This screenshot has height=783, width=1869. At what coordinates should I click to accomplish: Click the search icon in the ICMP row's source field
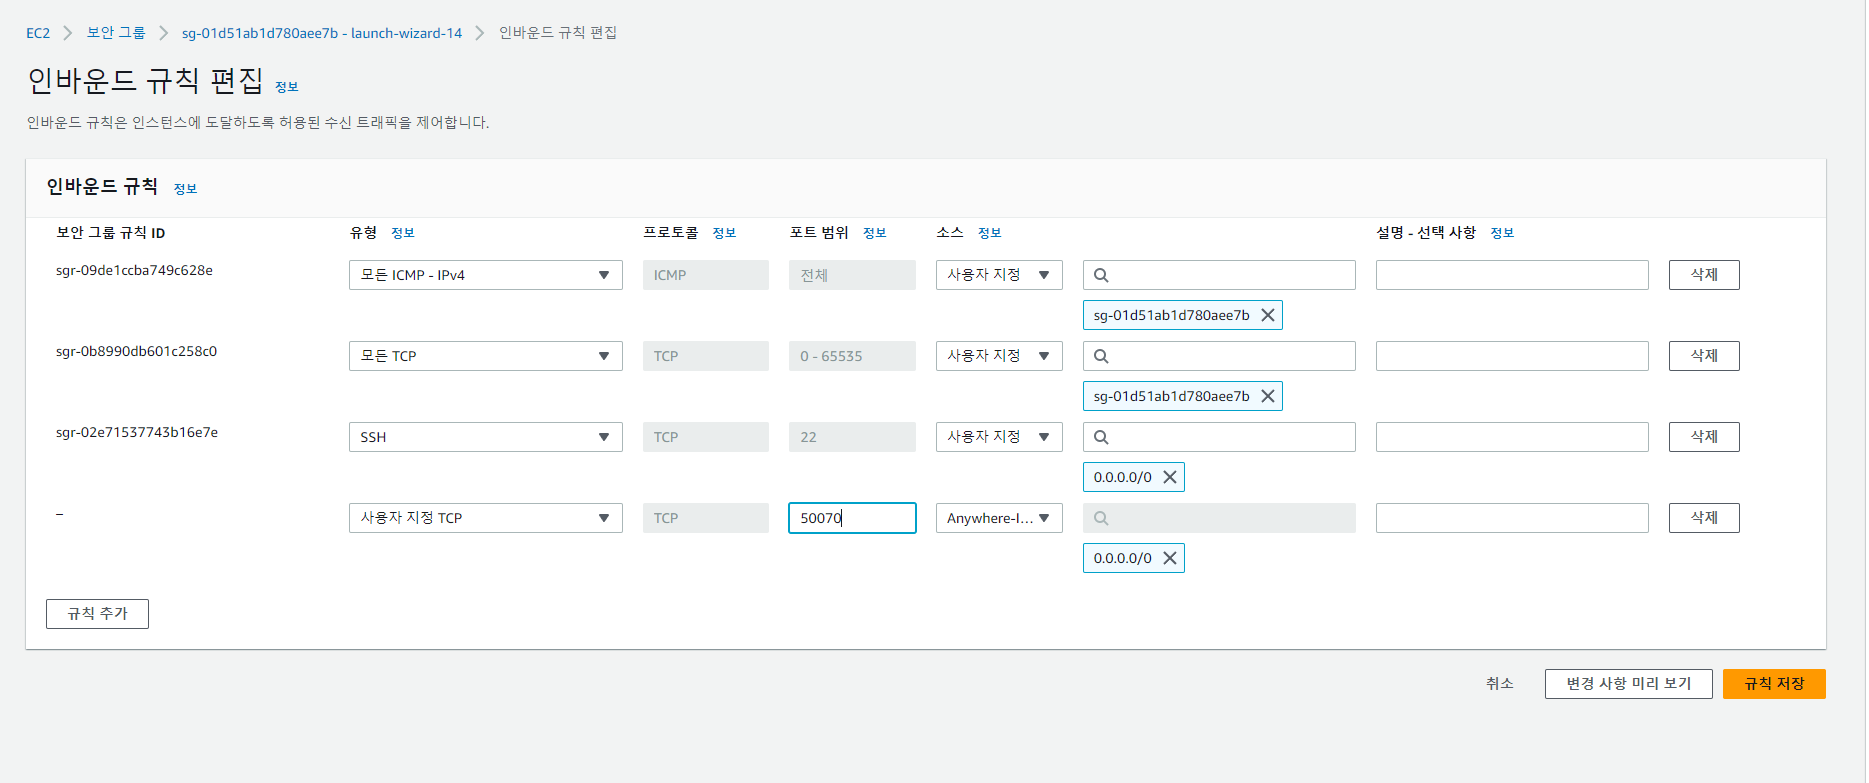pyautogui.click(x=1101, y=275)
